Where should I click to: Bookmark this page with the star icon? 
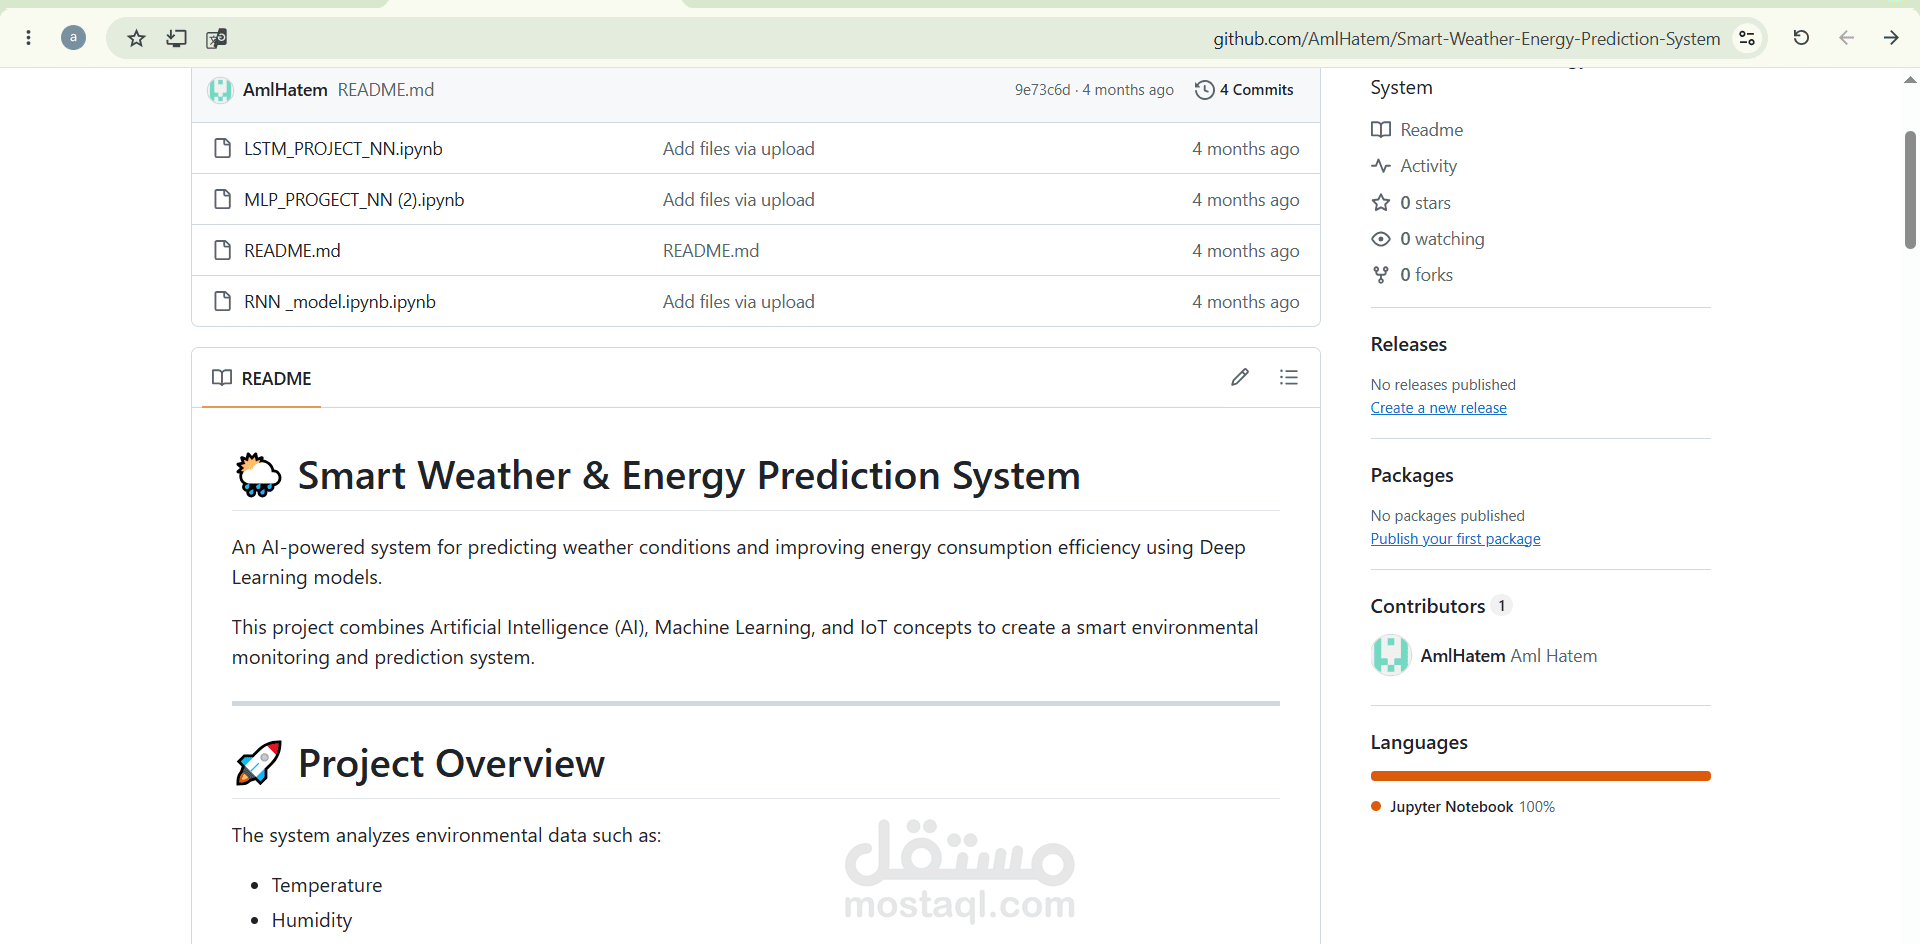[137, 38]
